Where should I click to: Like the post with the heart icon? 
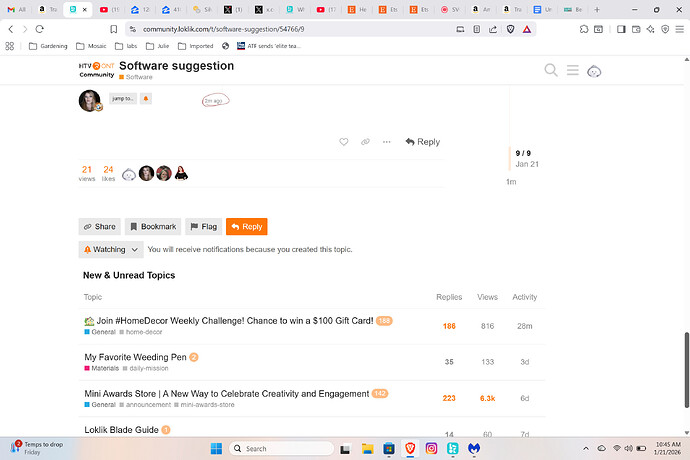344,142
